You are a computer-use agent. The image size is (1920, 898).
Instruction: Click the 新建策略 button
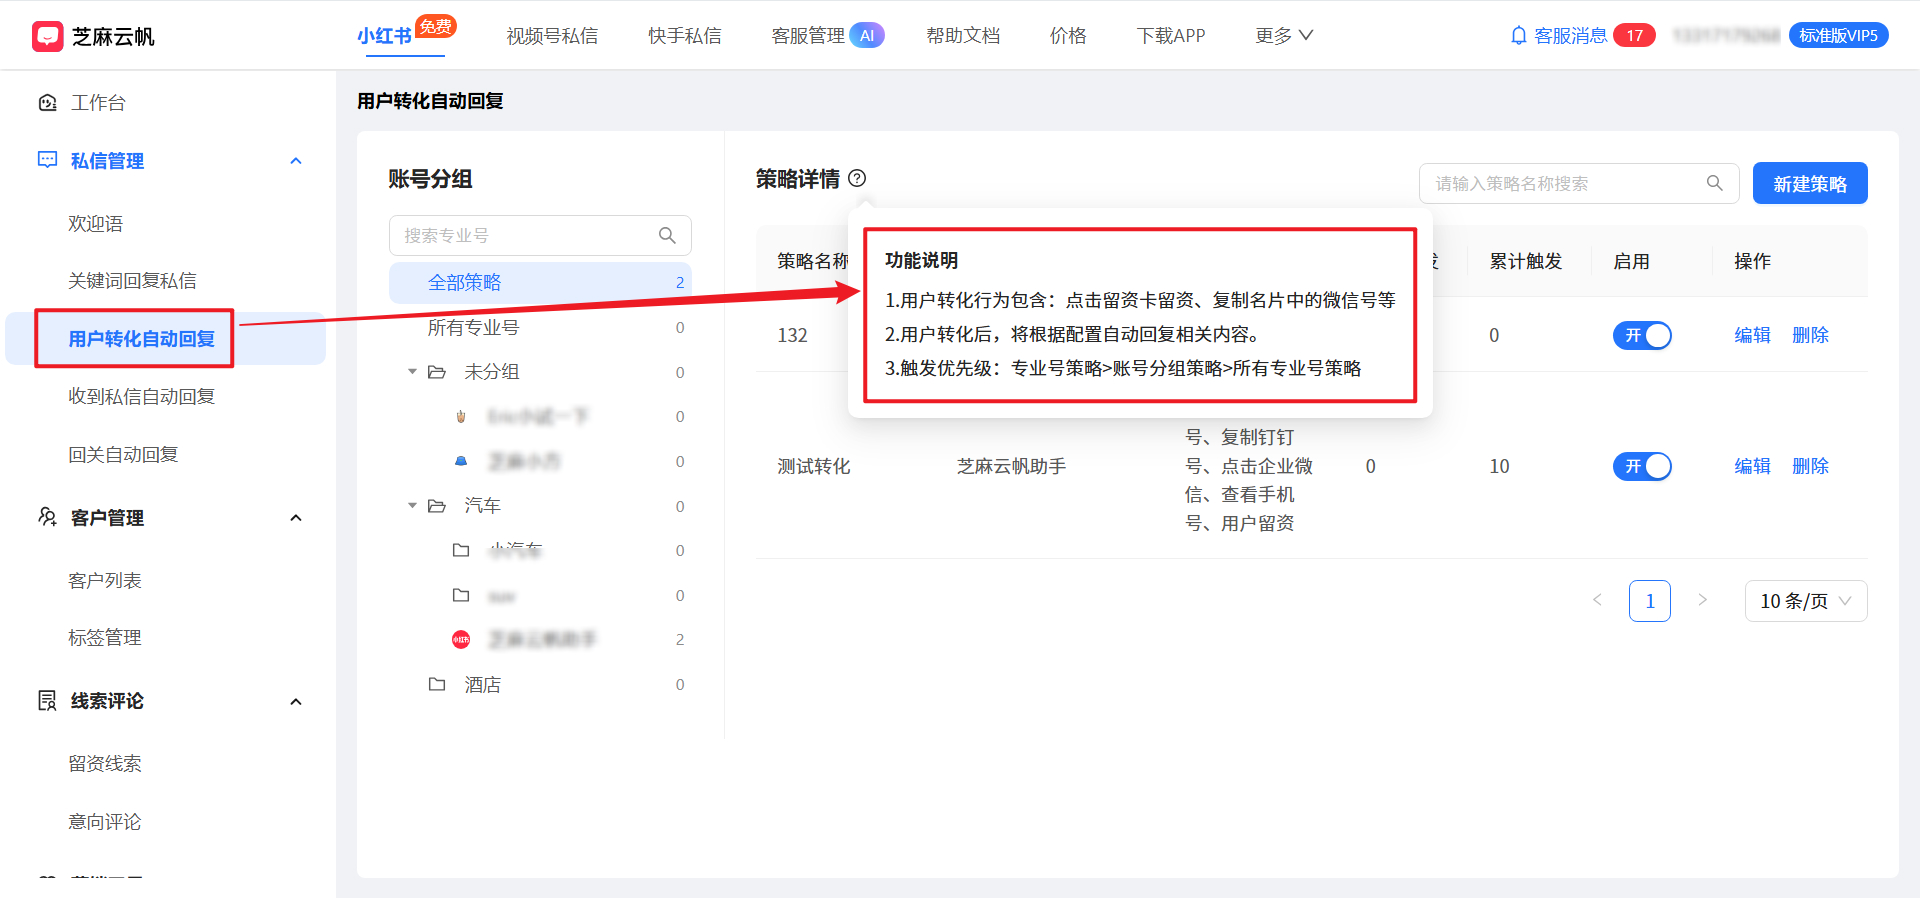1810,183
